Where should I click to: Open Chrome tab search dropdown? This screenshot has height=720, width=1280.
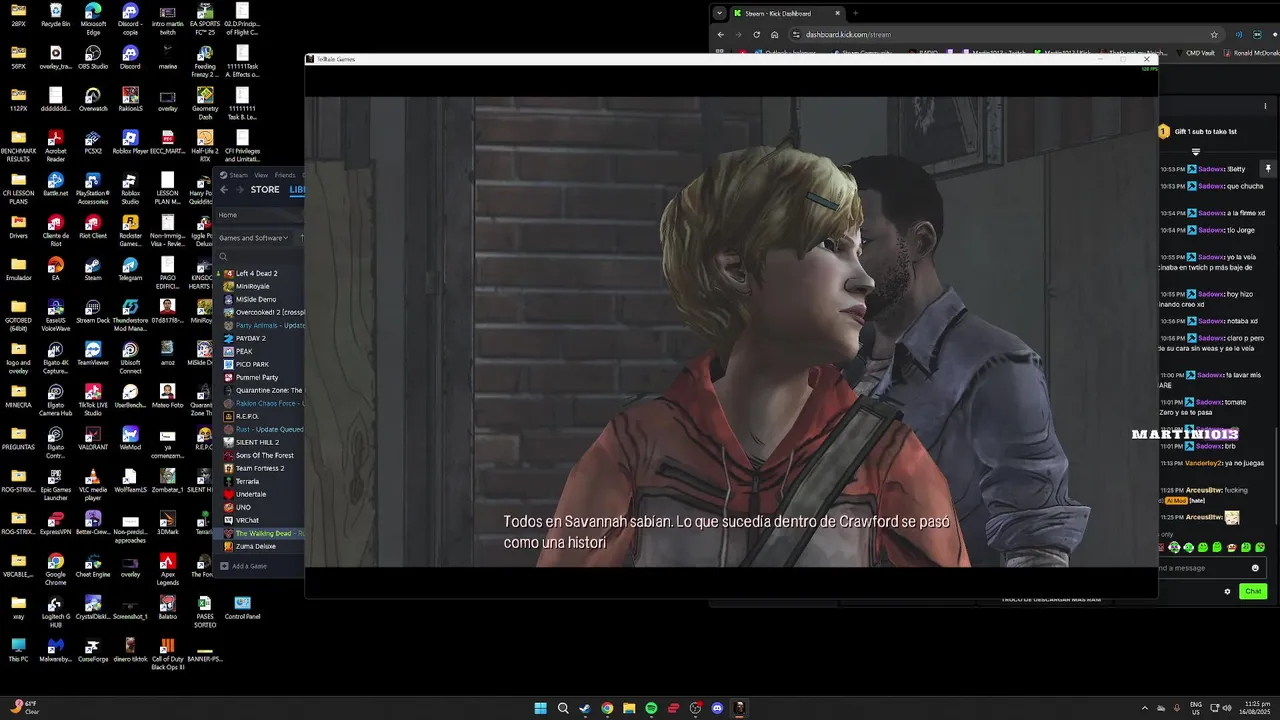click(x=719, y=13)
